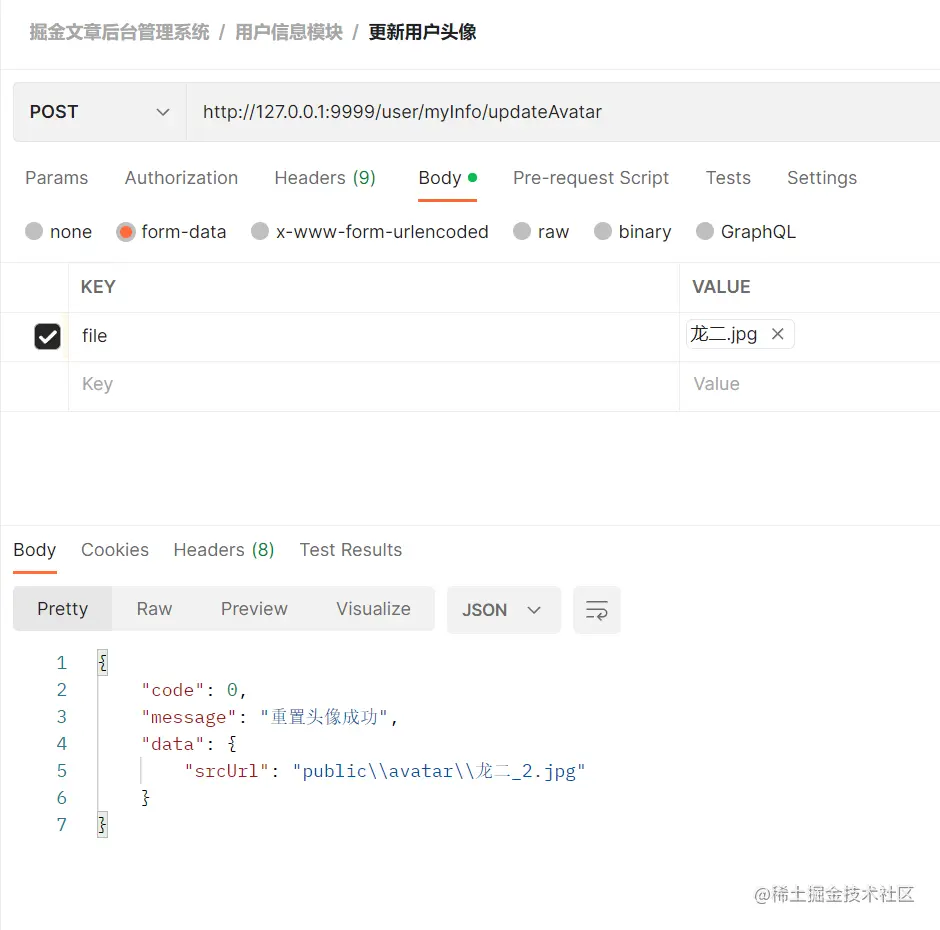Open the JSON format dropdown
Screen dimensions: 940x930
[504, 610]
